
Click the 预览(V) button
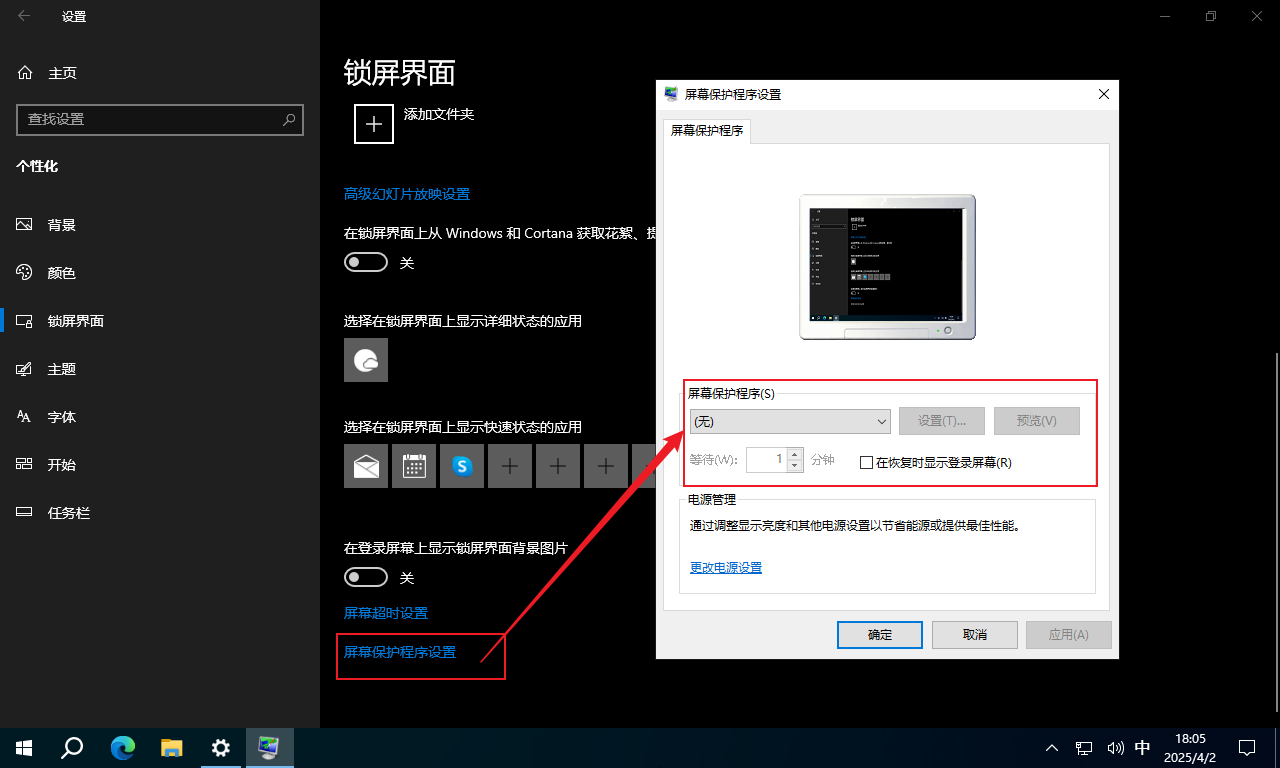(1037, 421)
